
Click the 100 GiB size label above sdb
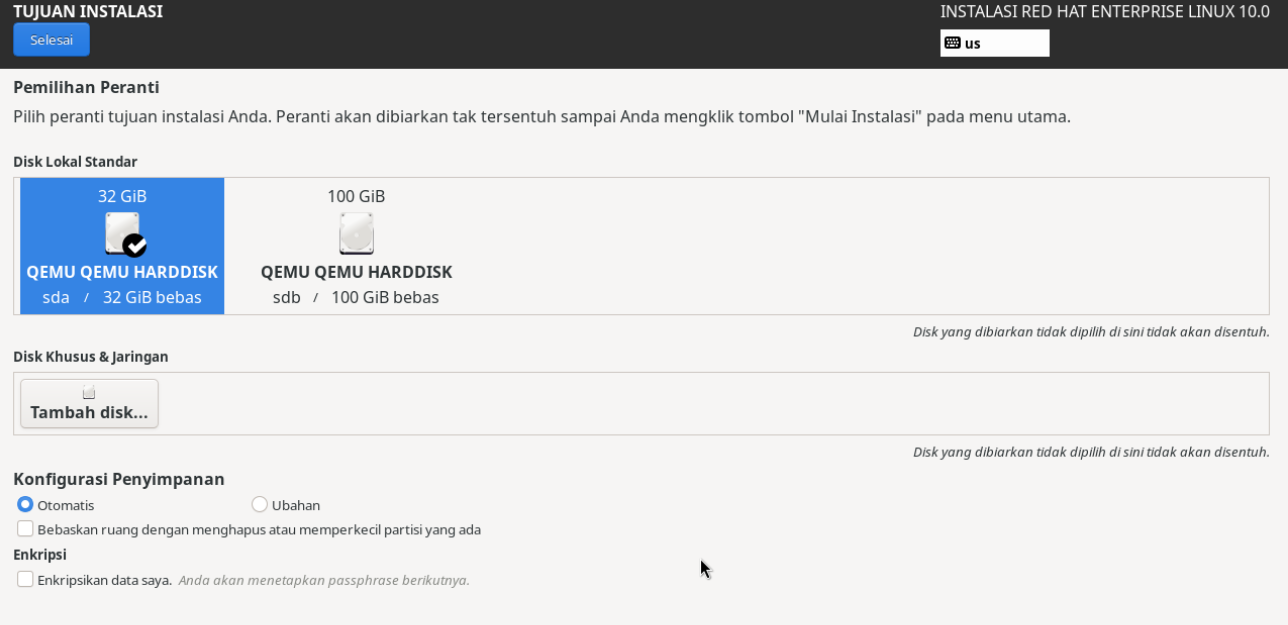[x=356, y=197]
